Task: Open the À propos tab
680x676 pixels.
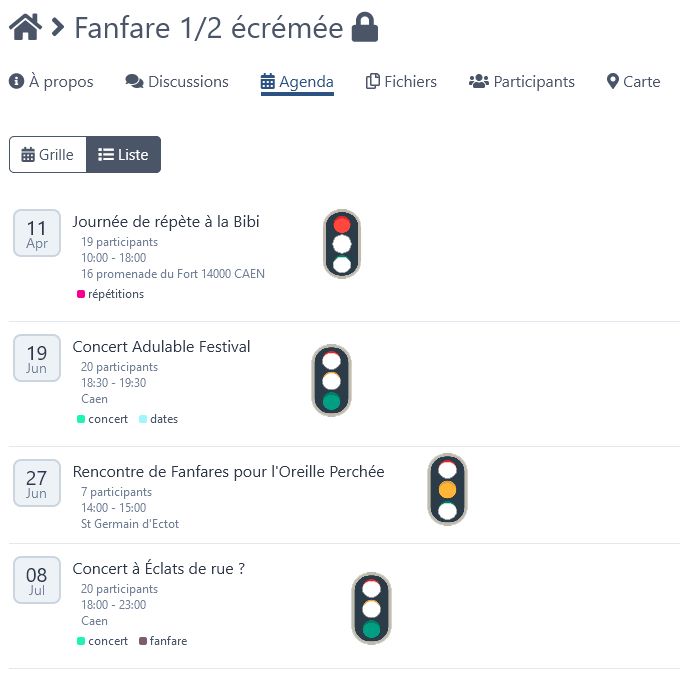Action: [51, 82]
